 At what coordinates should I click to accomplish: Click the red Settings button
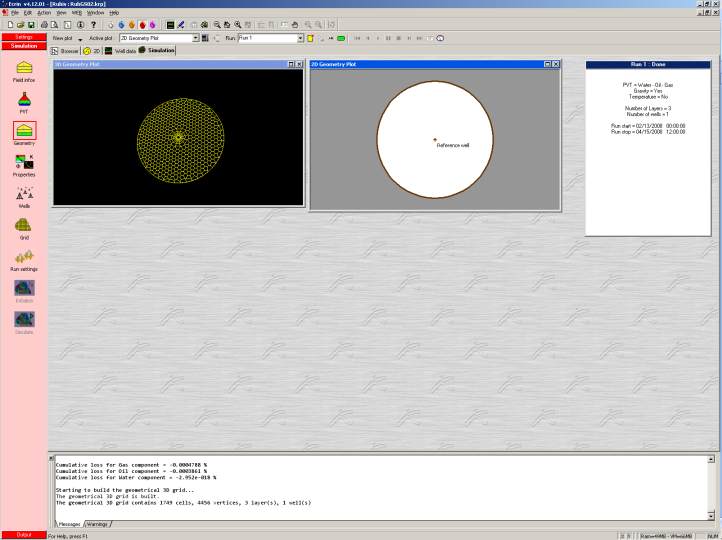click(x=23, y=37)
